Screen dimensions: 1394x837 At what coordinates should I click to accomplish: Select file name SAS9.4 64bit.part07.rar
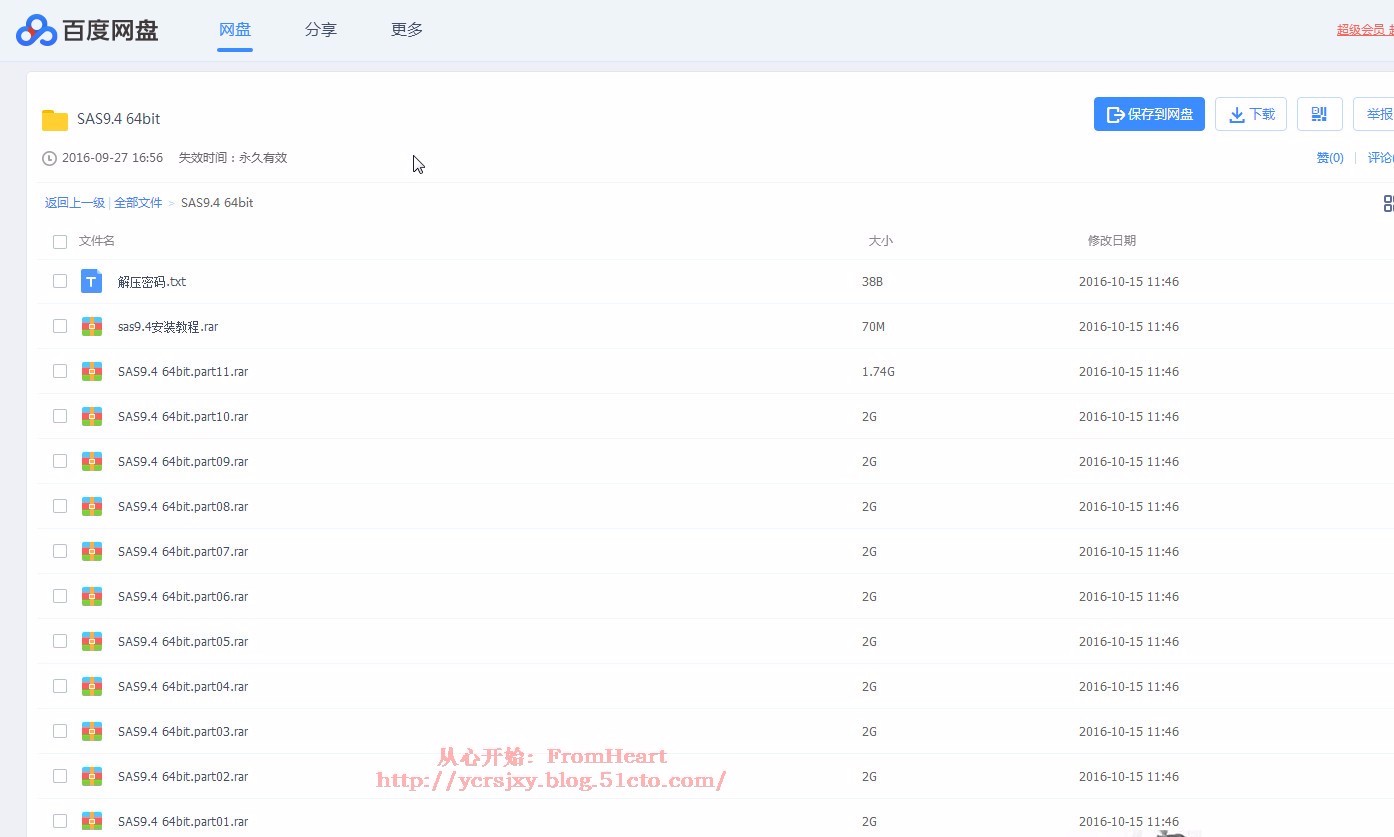(x=183, y=552)
